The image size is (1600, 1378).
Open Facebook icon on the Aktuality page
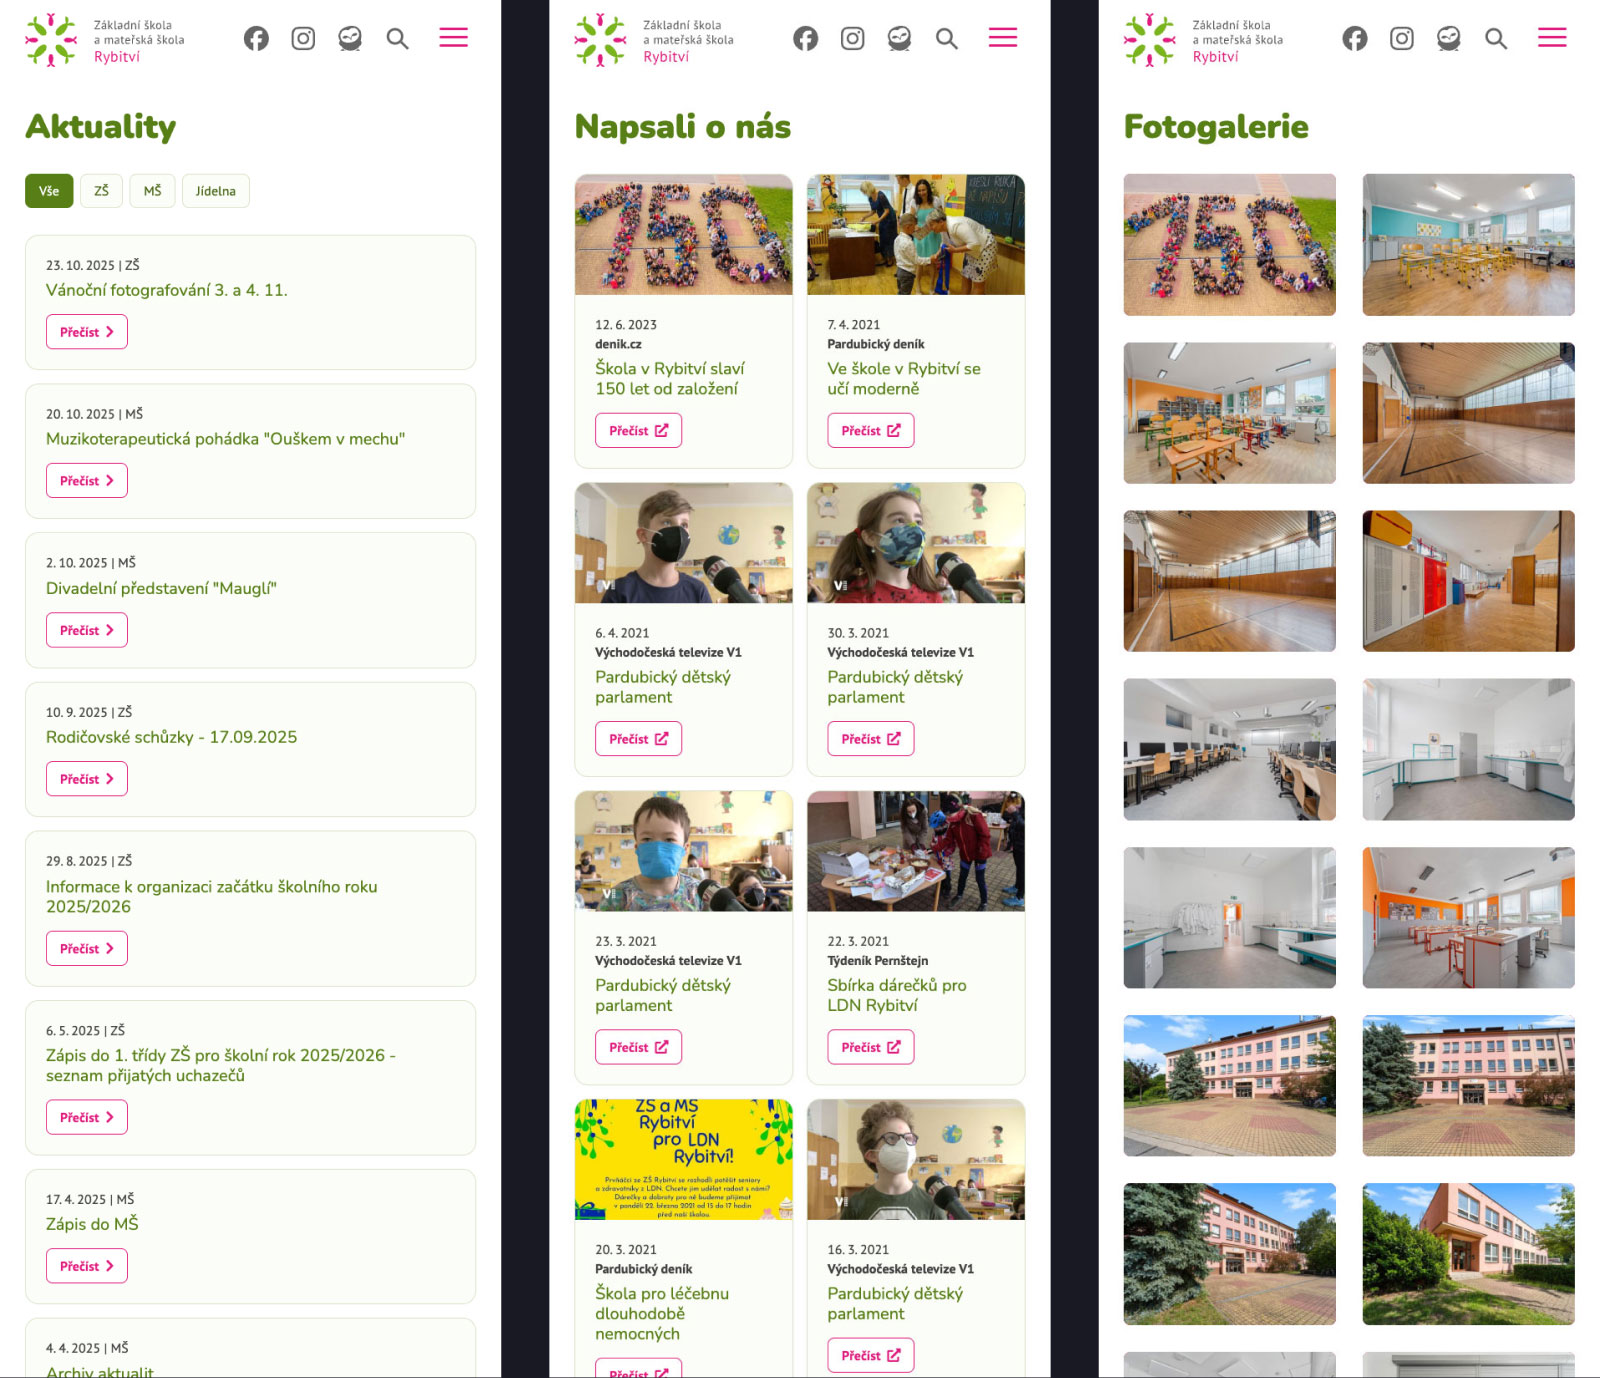[x=256, y=39]
